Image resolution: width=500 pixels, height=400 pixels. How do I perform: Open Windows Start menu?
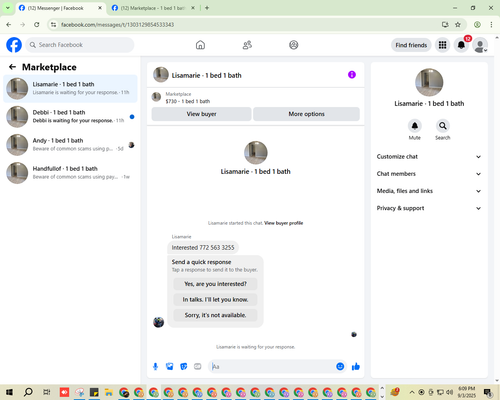(9, 392)
